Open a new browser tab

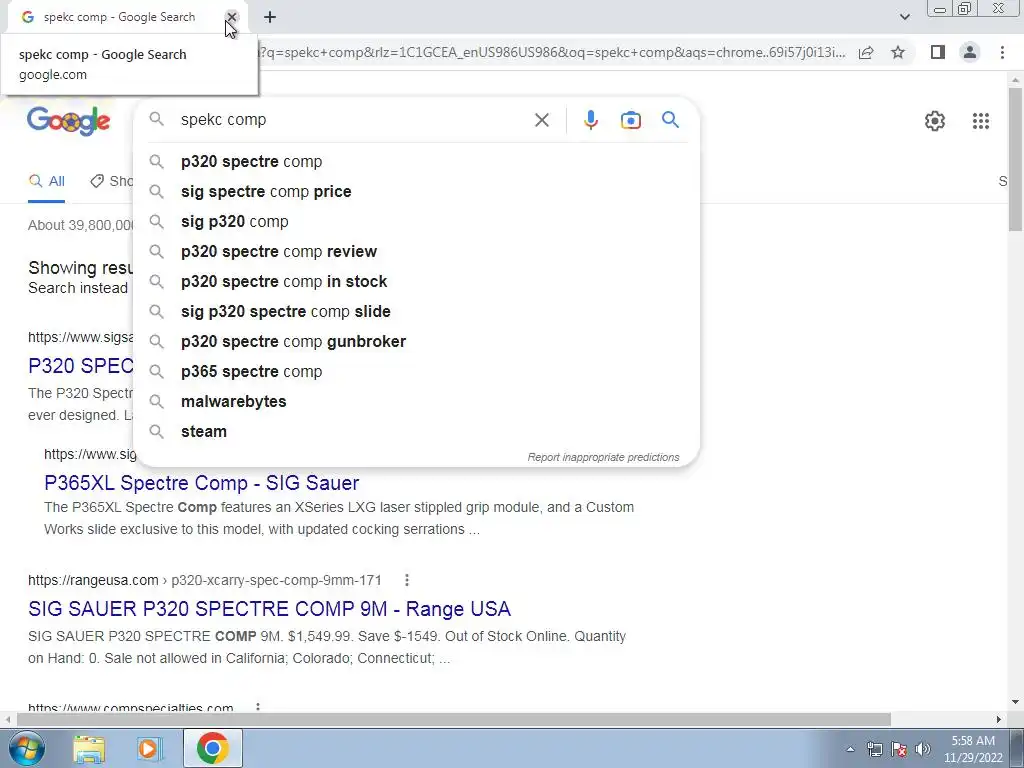pyautogui.click(x=270, y=17)
